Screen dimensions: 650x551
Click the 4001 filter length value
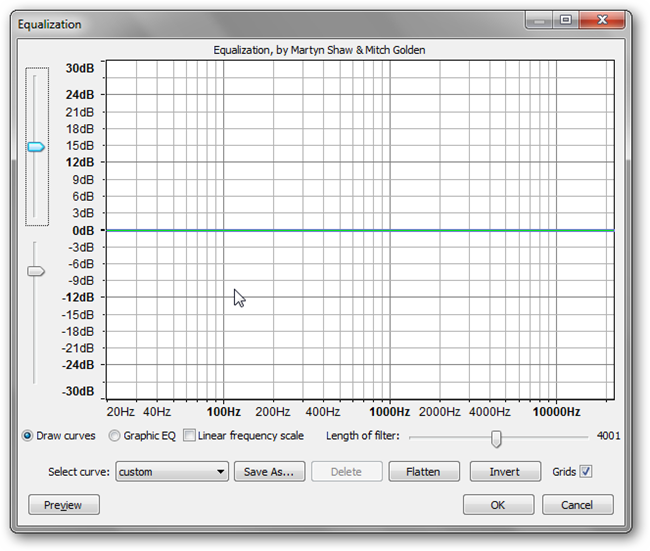[x=608, y=436]
